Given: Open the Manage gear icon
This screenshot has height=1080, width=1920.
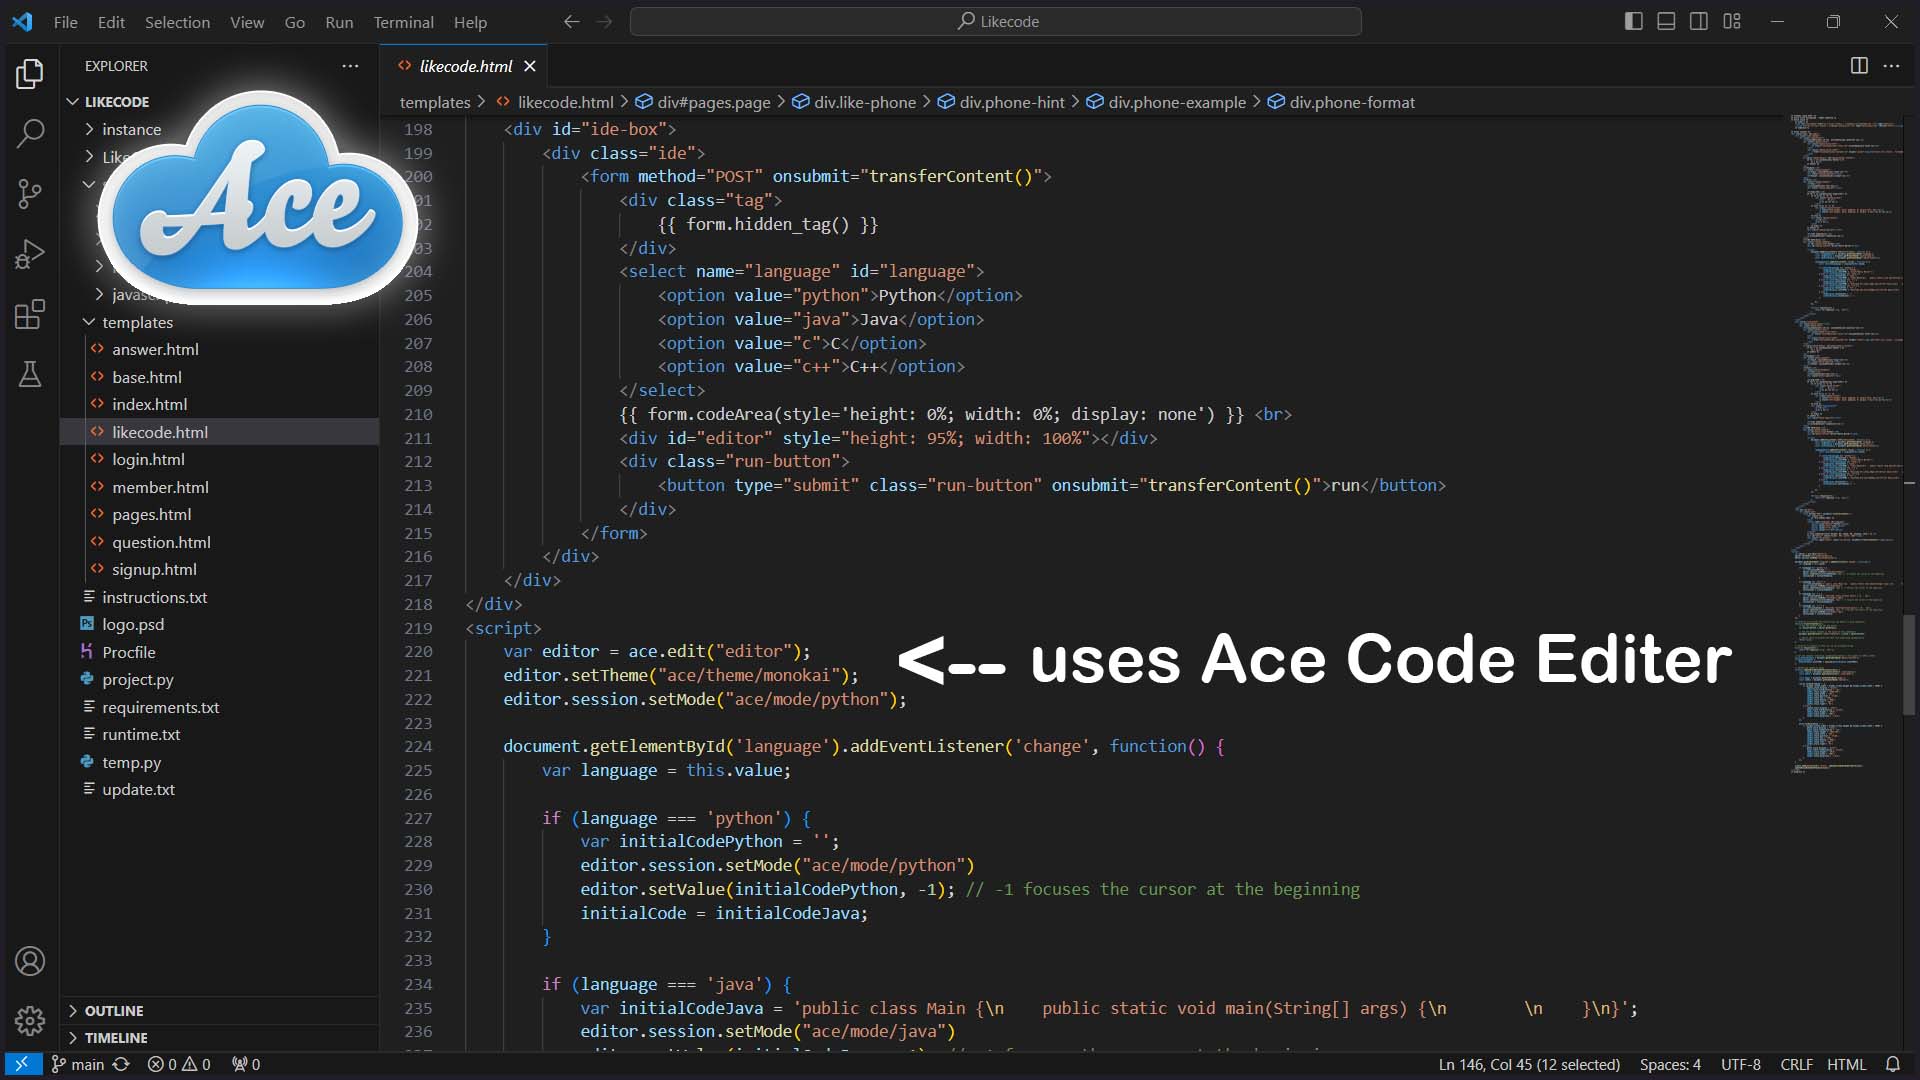Looking at the screenshot, I should (x=30, y=1021).
